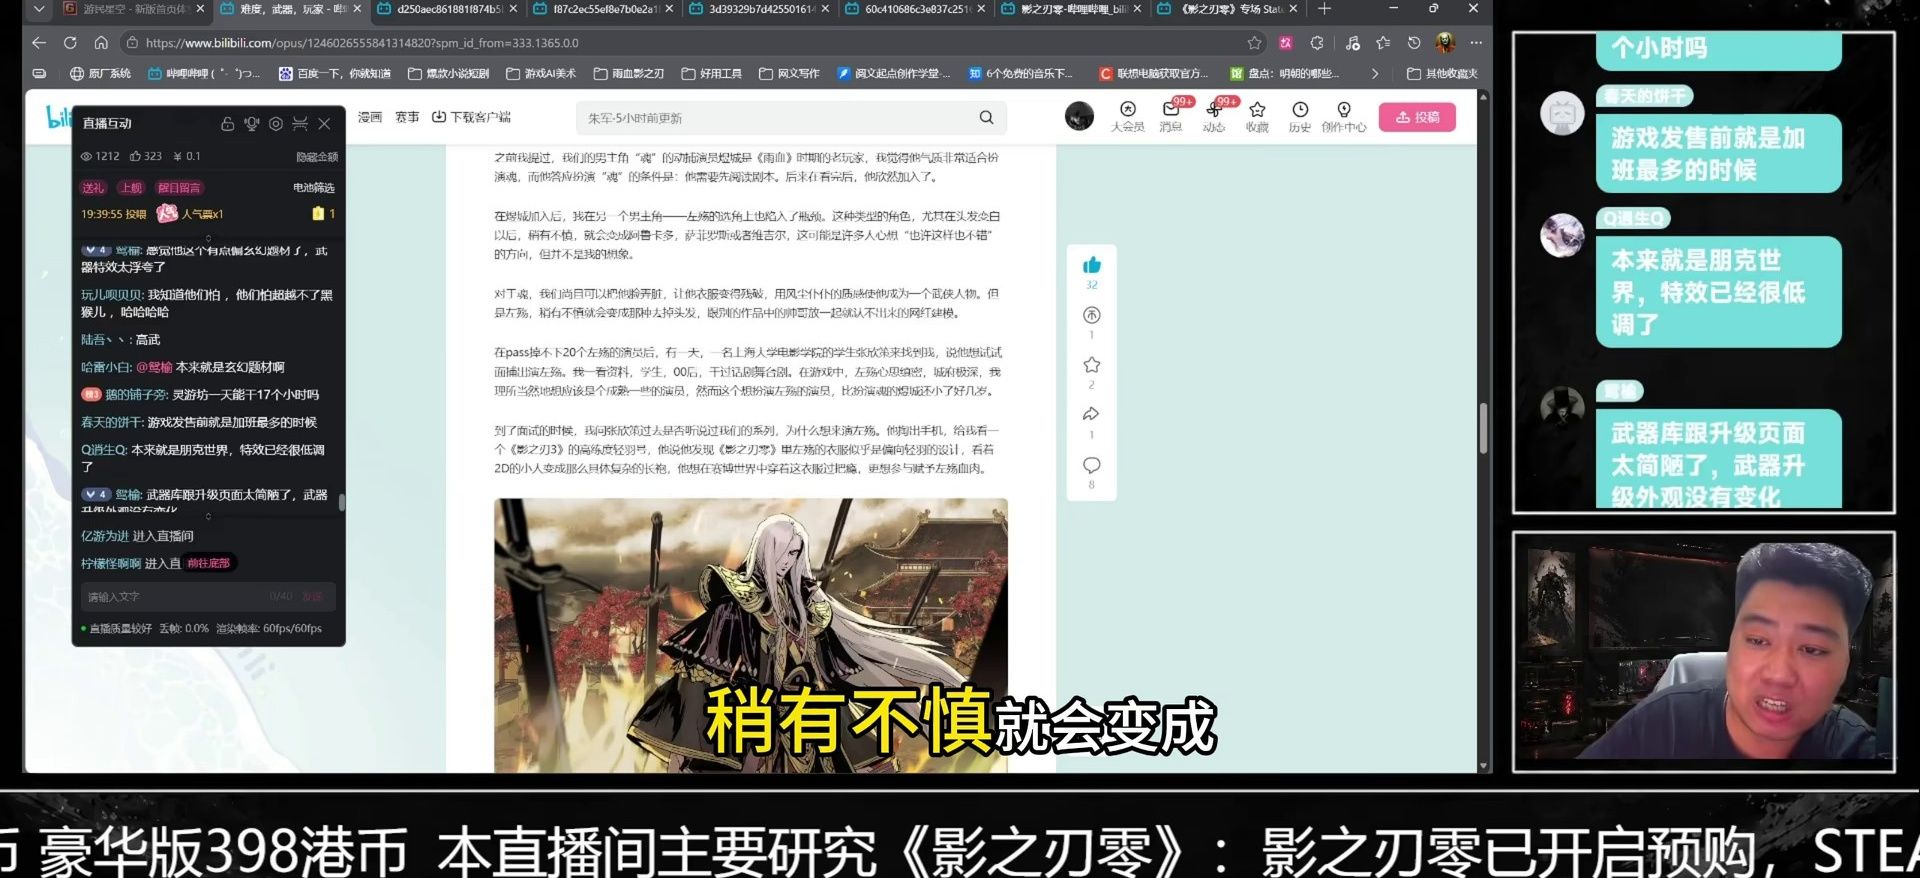Open comments via speech bubble icon

click(1091, 465)
